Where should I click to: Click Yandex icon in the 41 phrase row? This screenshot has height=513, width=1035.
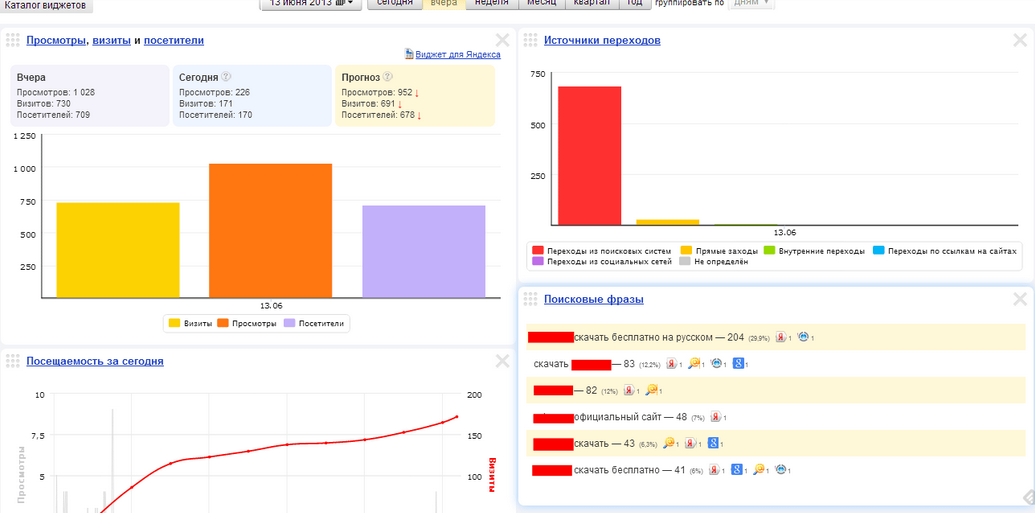(x=714, y=470)
